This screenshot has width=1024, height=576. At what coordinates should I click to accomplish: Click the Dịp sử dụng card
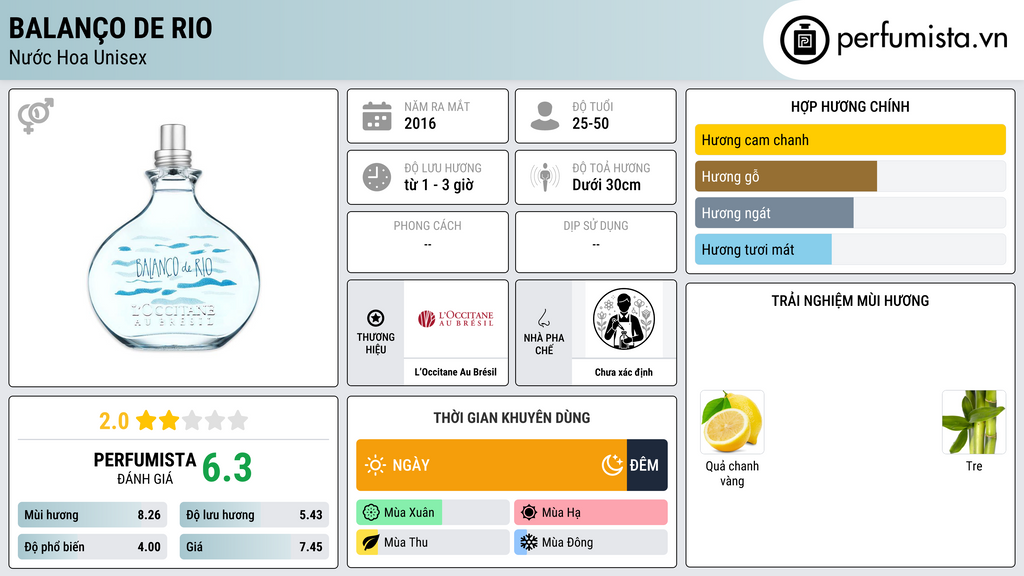point(596,242)
